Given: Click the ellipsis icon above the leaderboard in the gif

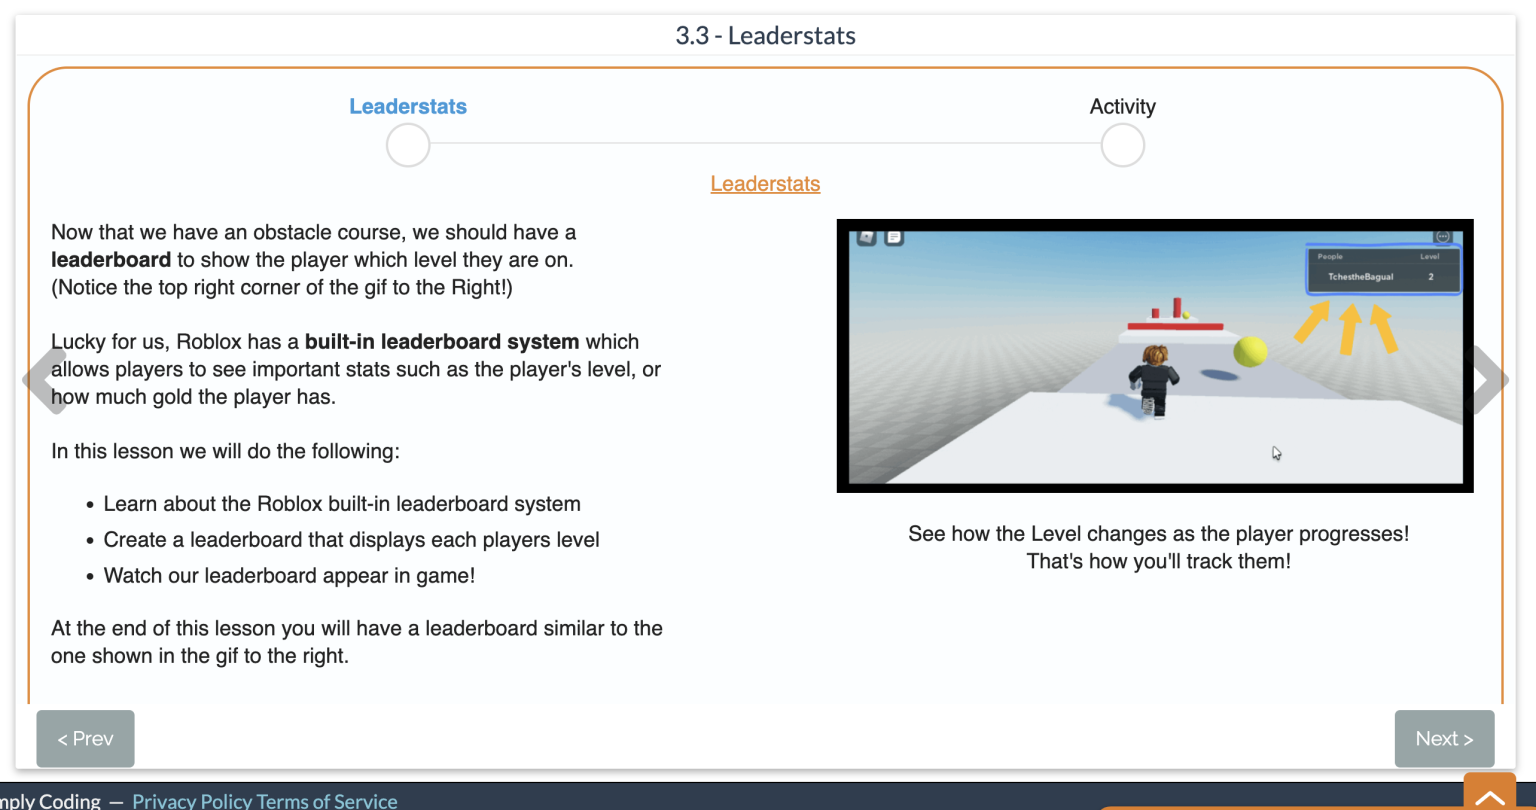Looking at the screenshot, I should (1443, 237).
